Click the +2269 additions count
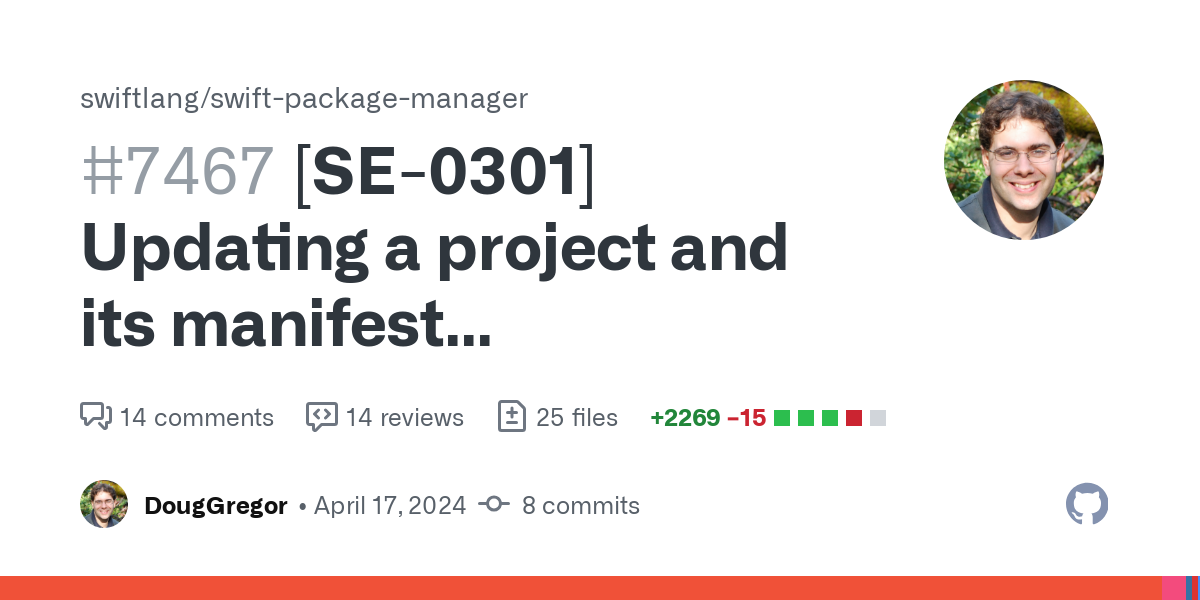This screenshot has width=1200, height=600. tap(685, 418)
